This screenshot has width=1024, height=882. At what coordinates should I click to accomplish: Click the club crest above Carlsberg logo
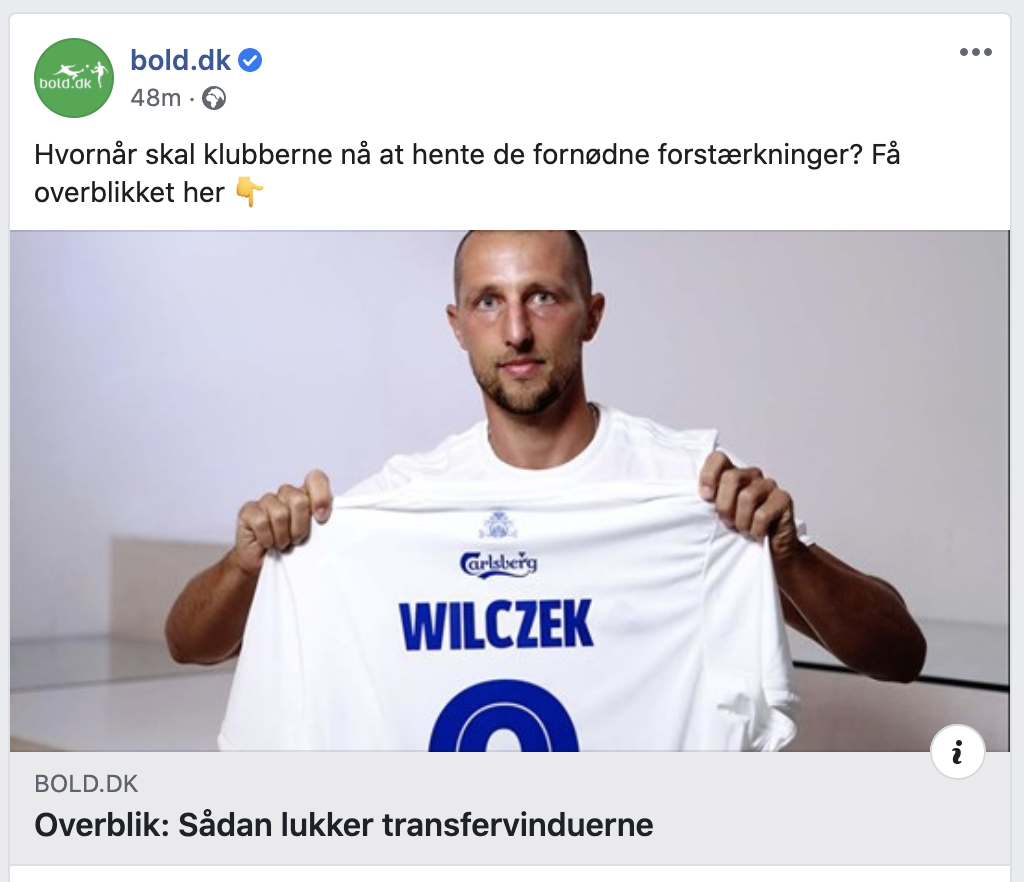pyautogui.click(x=498, y=526)
